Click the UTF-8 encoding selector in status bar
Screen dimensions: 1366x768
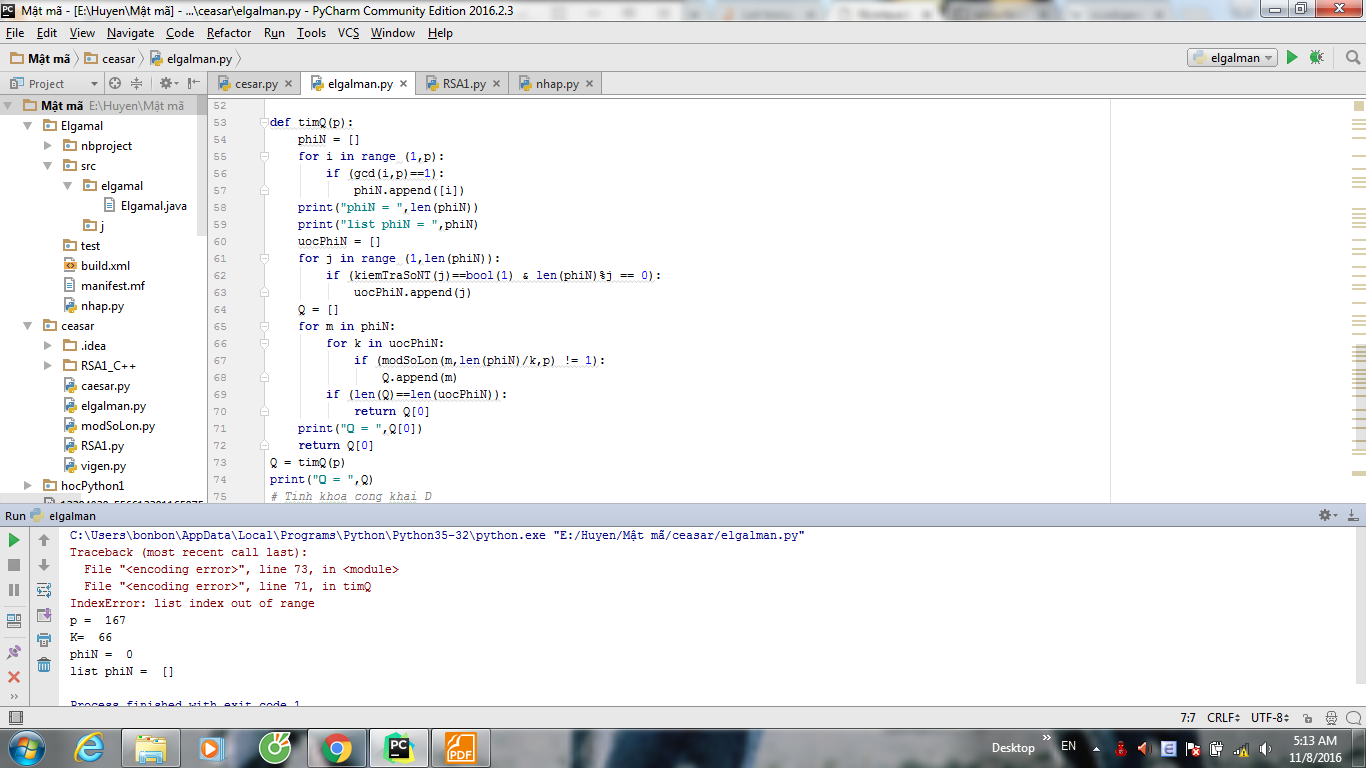[1268, 718]
